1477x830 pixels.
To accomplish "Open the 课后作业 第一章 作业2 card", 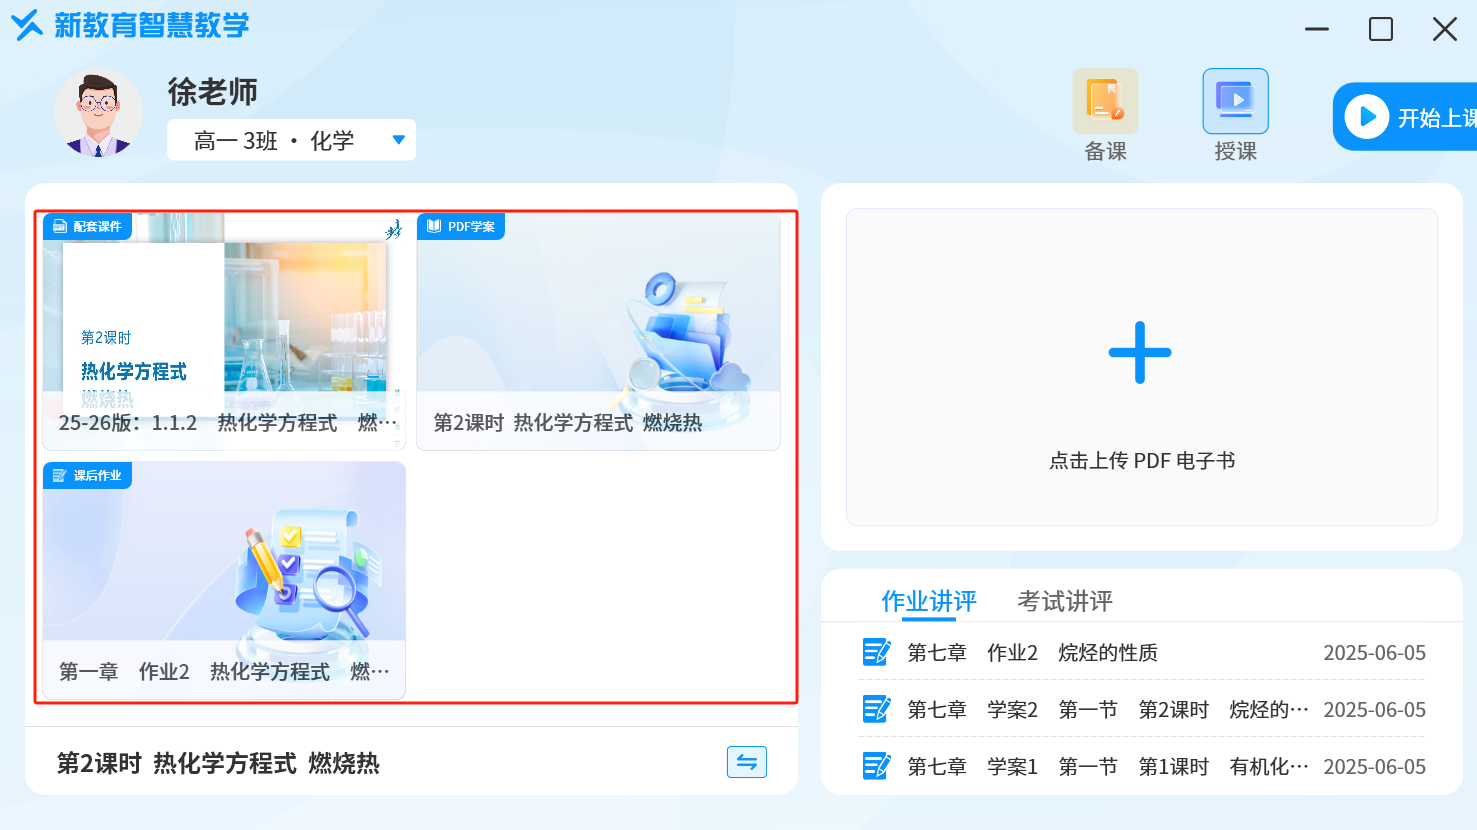I will point(224,580).
